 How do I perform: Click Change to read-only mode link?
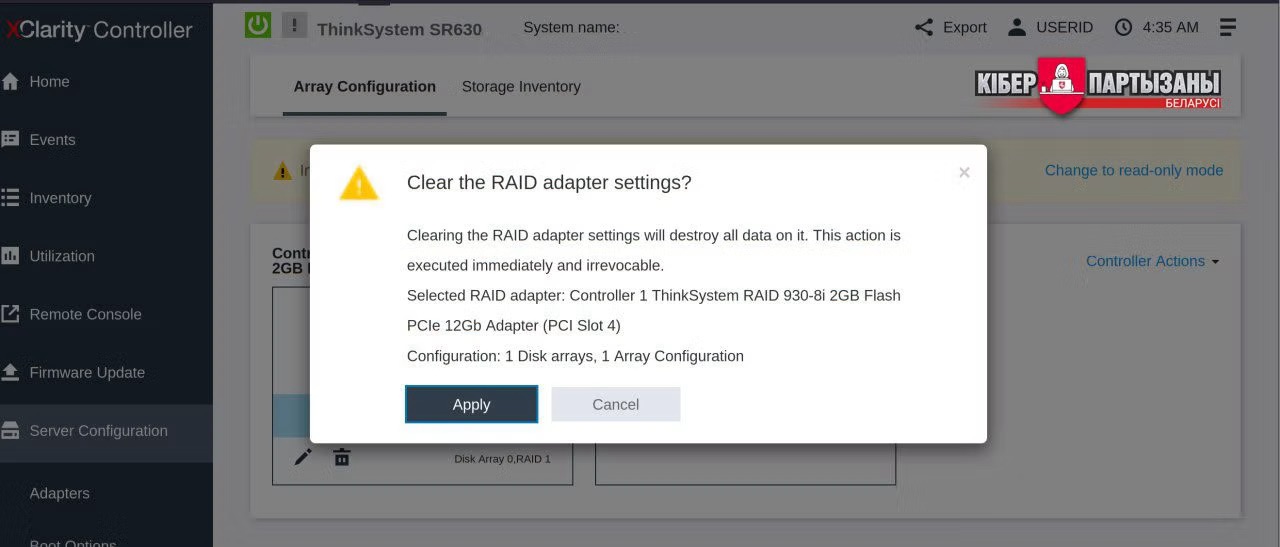[x=1133, y=171]
